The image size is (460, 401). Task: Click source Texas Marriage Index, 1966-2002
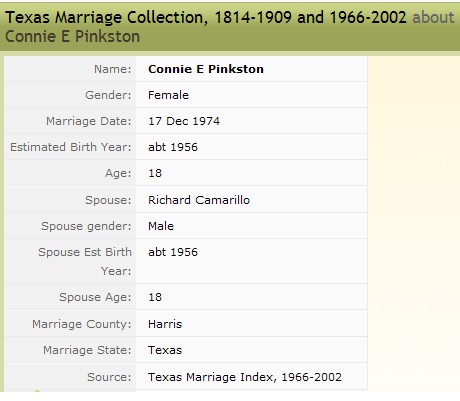[x=245, y=377]
